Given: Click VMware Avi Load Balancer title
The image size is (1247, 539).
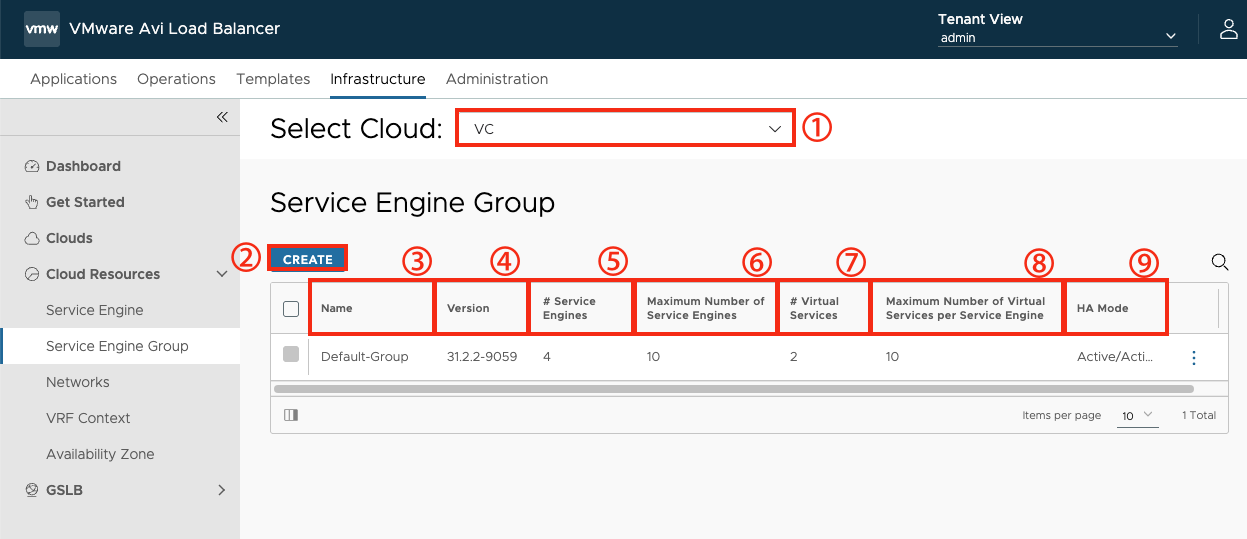Looking at the screenshot, I should [174, 29].
